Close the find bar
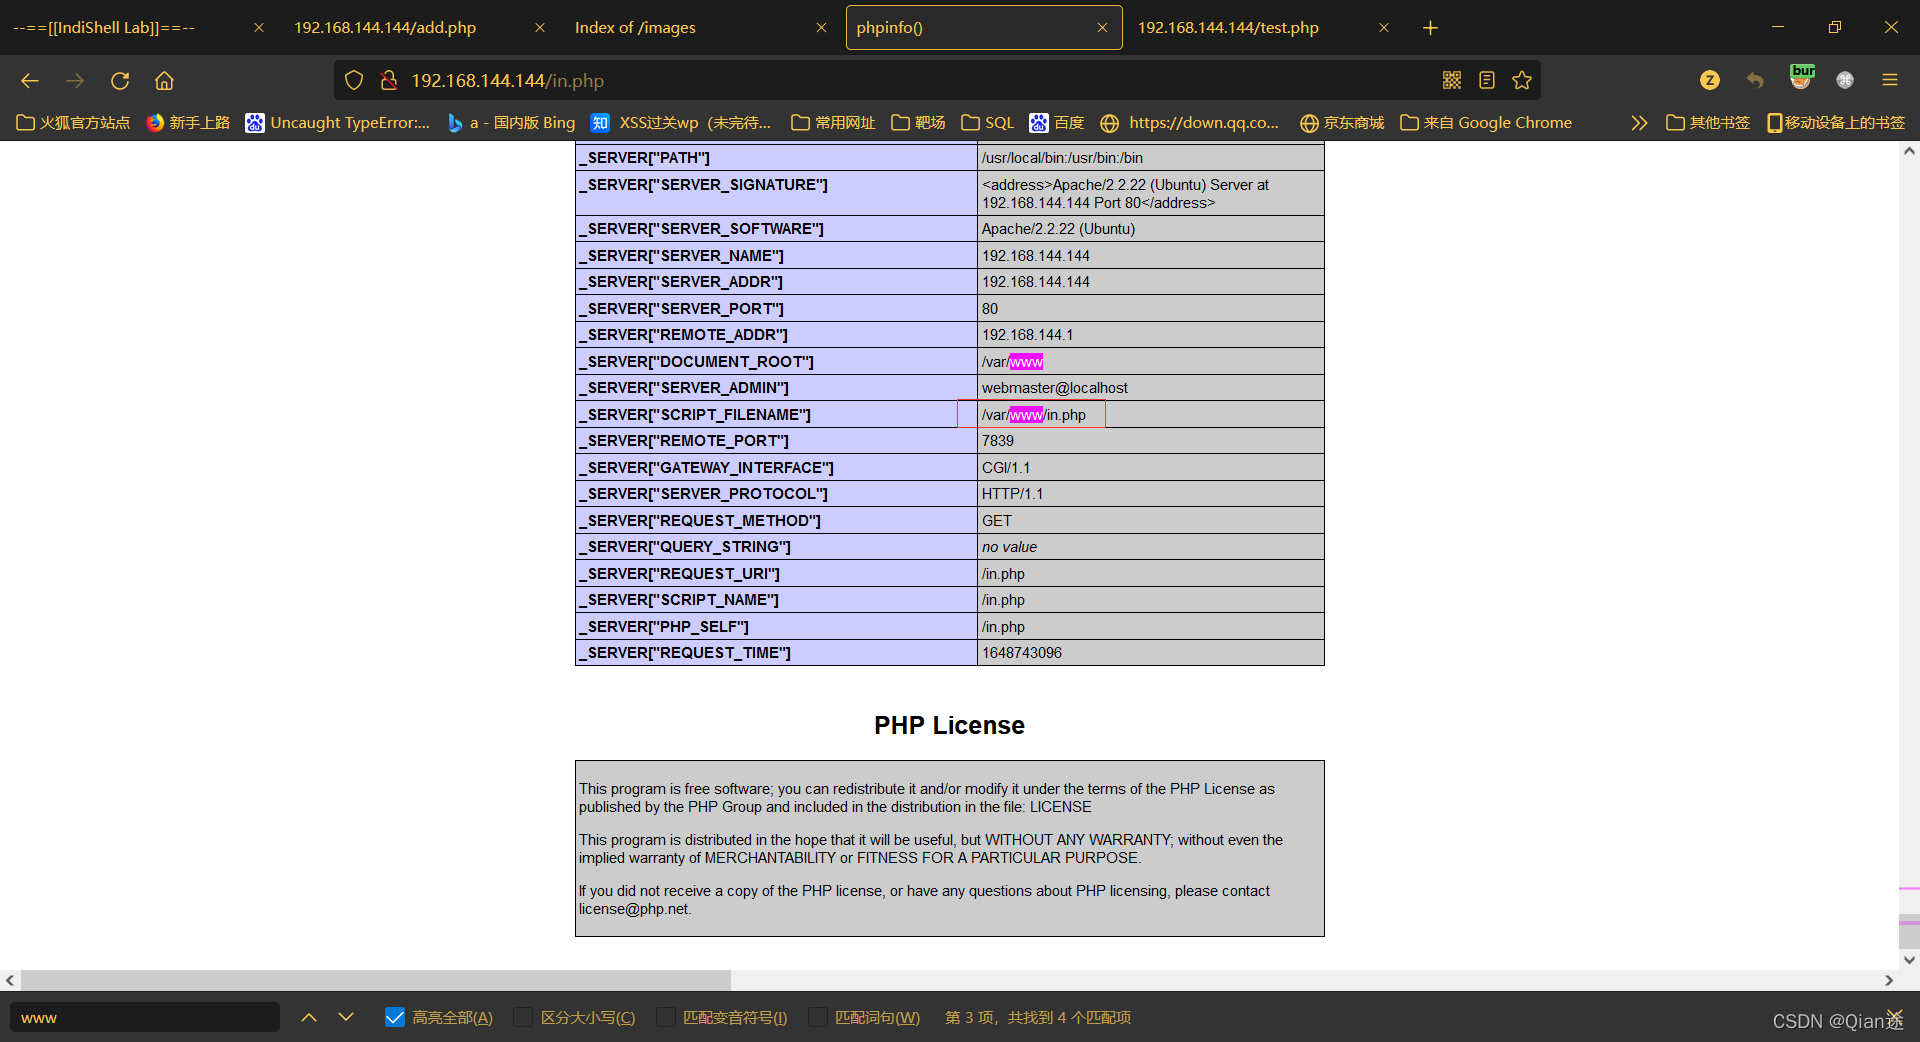The height and width of the screenshot is (1042, 1920). (1894, 1017)
